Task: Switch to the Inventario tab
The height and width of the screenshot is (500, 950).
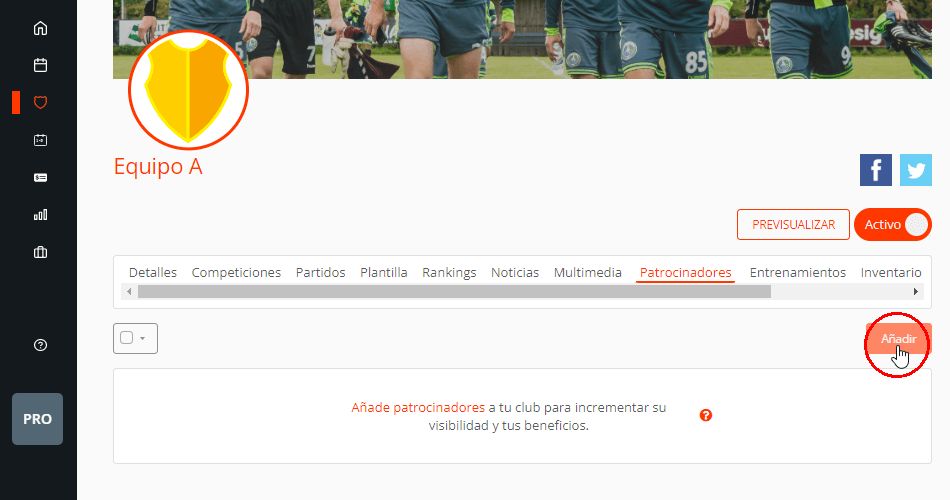Action: (x=891, y=273)
